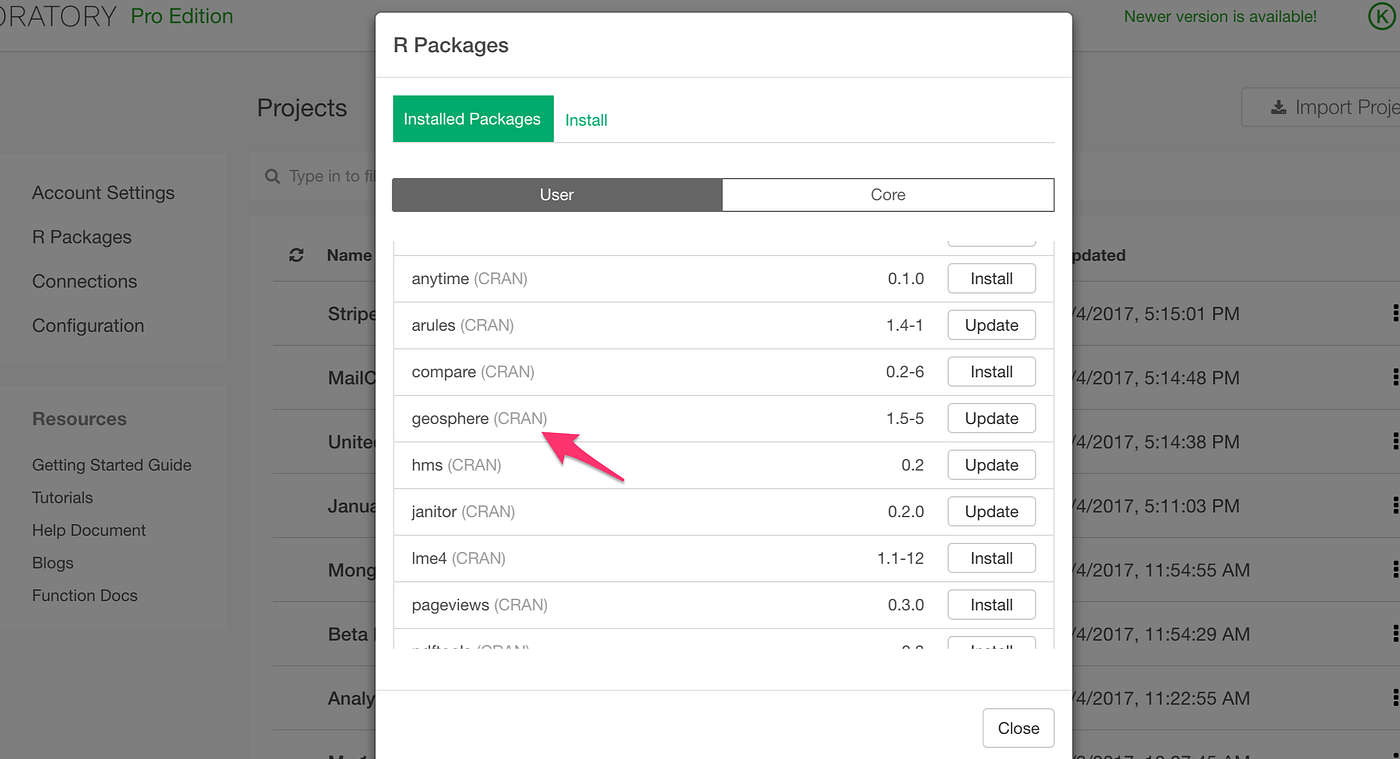Open three-dot menu on row updated 5:11:03 PM

click(1395, 505)
